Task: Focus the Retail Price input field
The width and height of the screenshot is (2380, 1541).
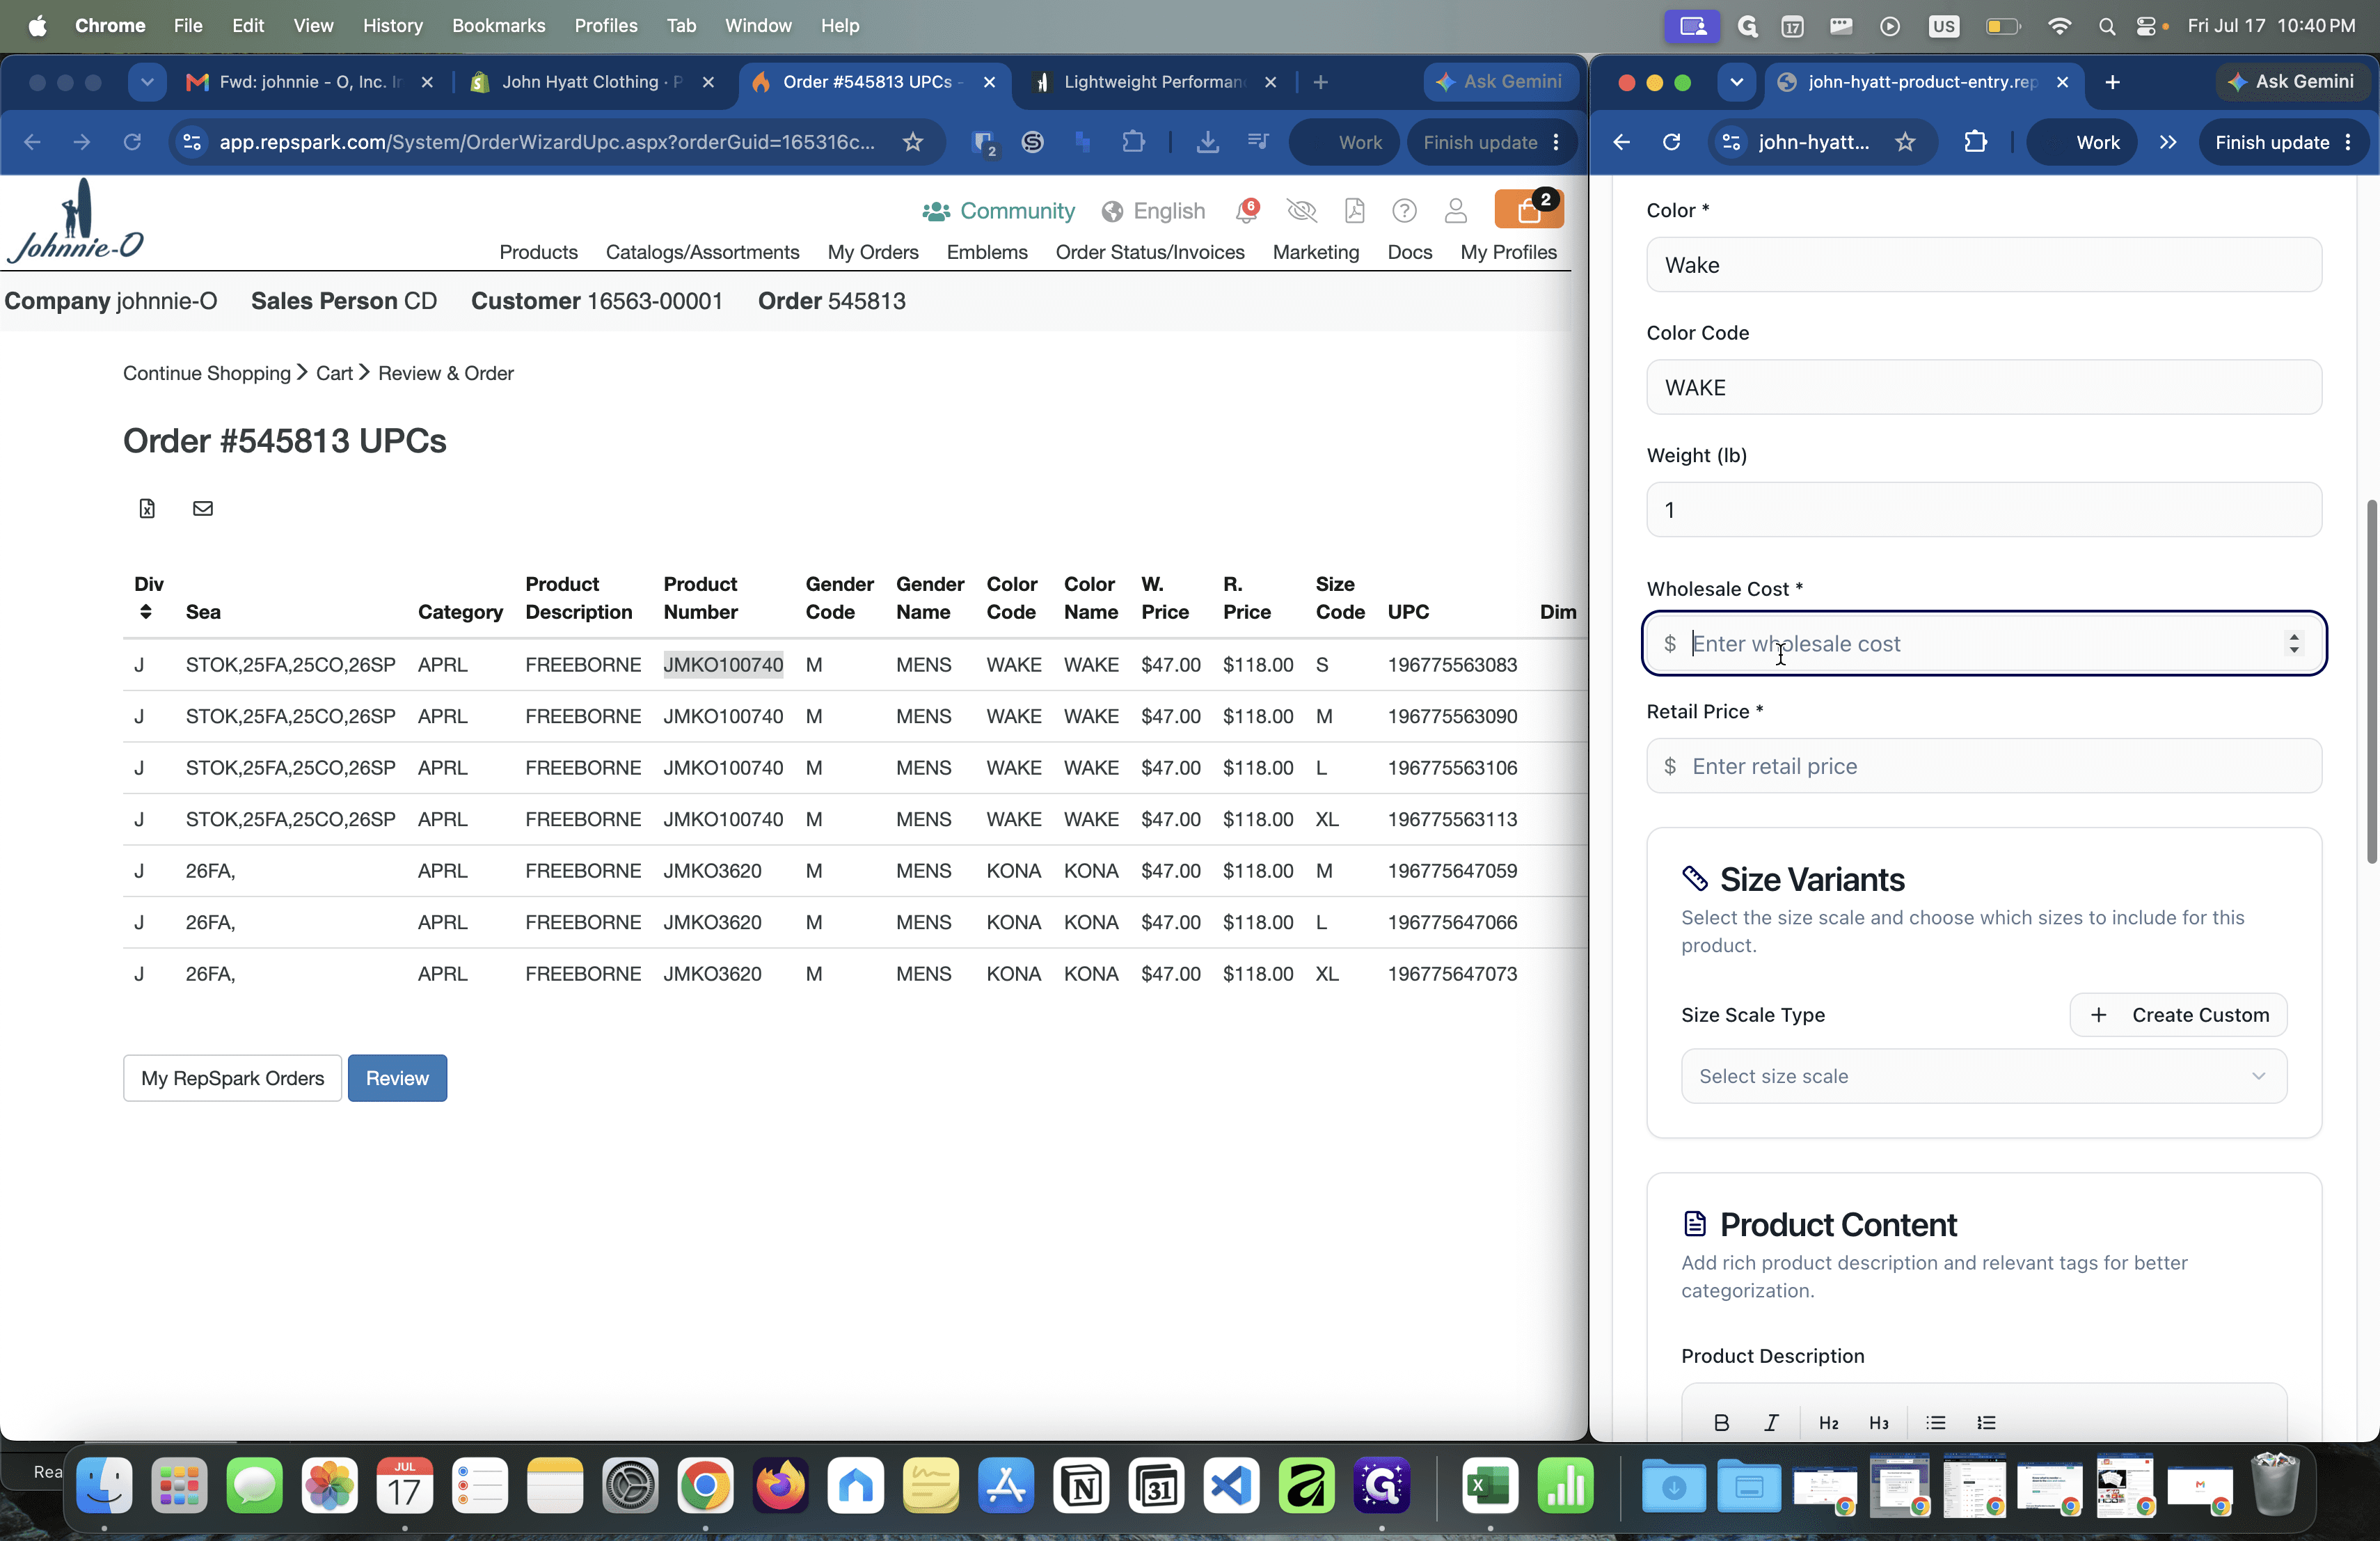Action: coord(1983,766)
